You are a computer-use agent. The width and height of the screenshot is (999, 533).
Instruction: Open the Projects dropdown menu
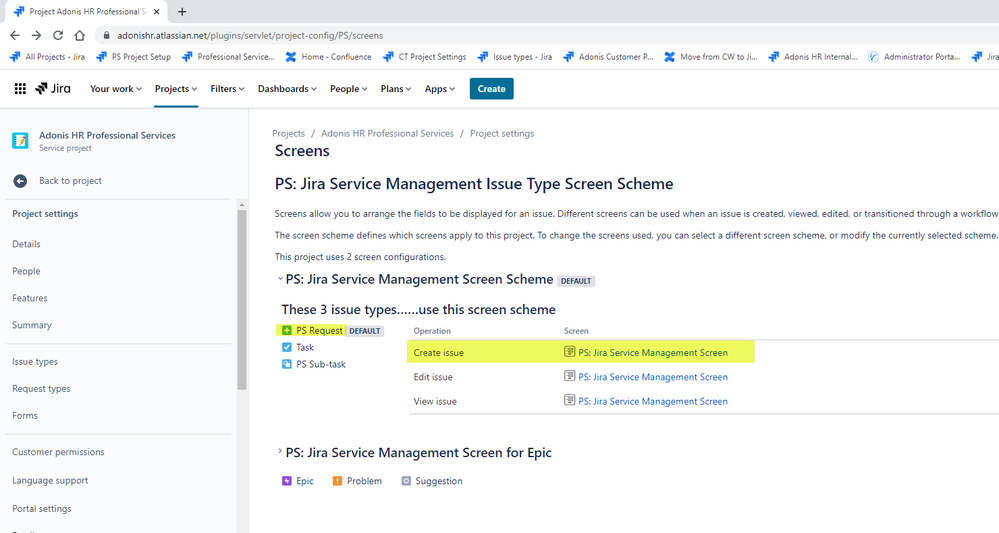pyautogui.click(x=176, y=89)
